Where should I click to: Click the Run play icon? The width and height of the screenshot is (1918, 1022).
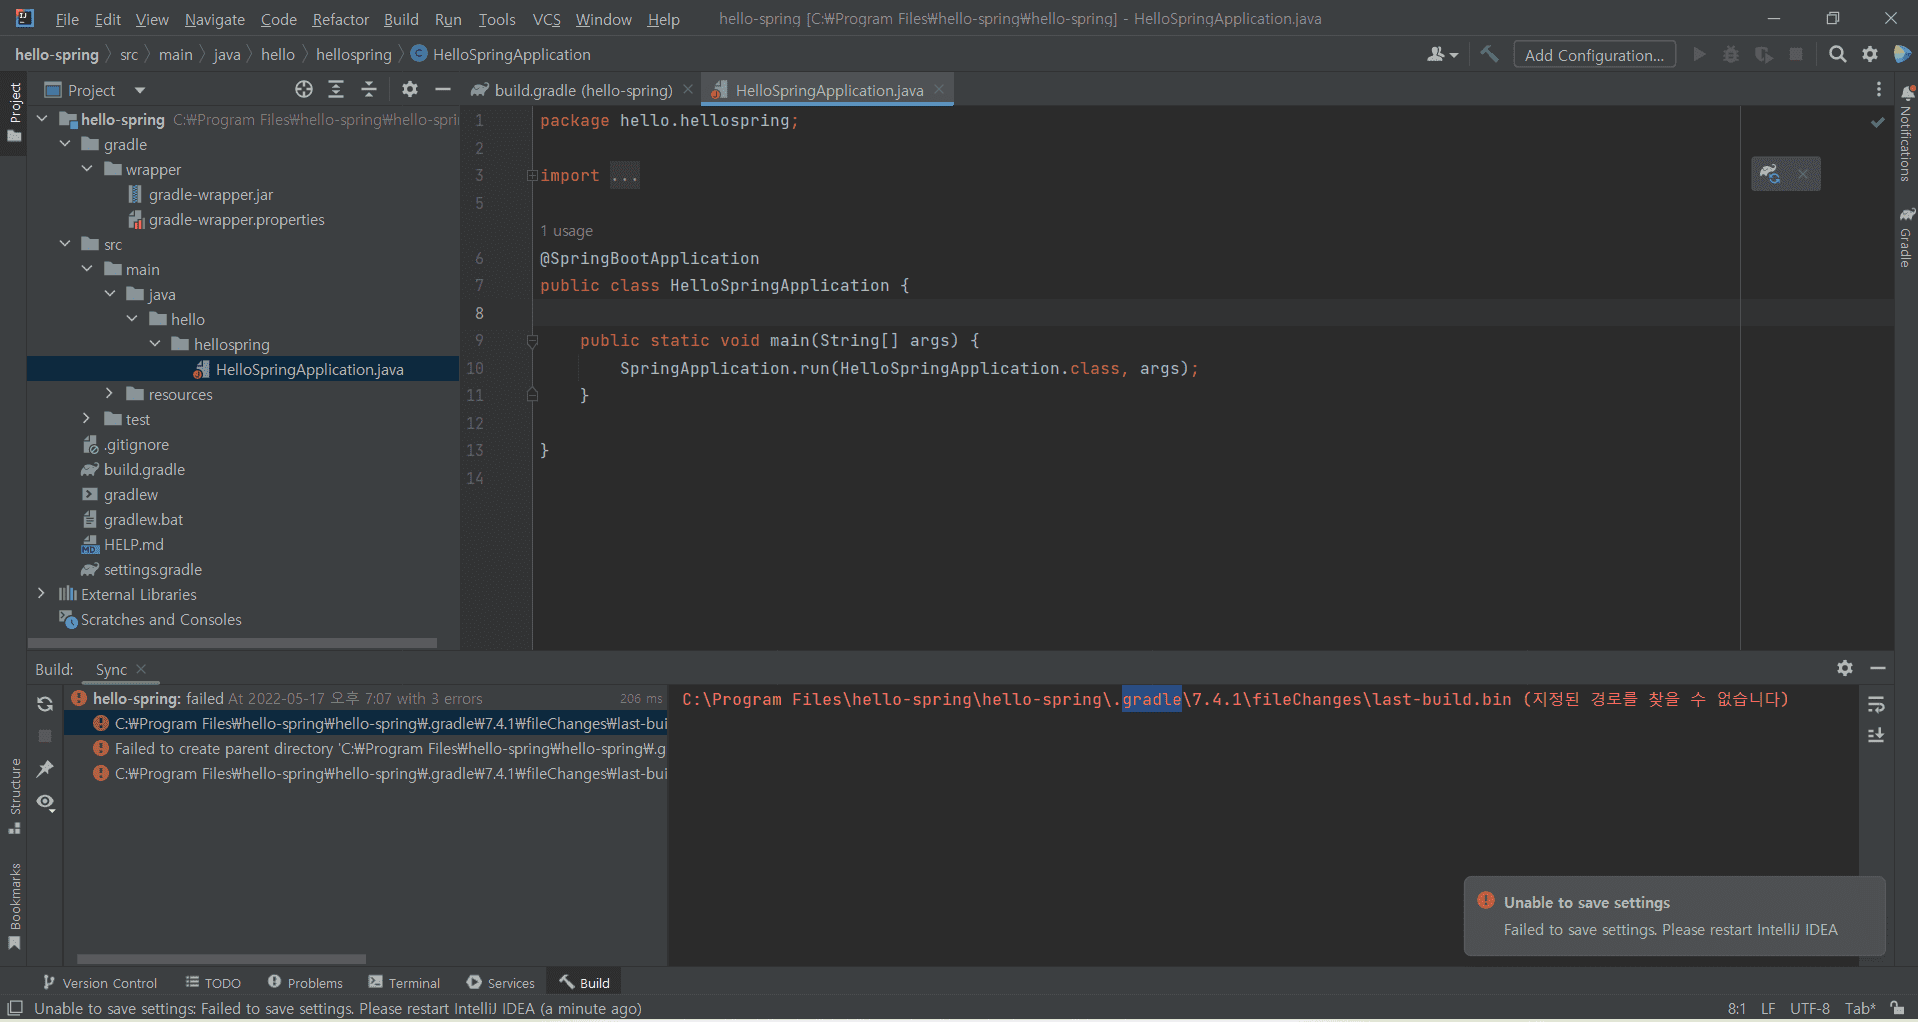[1699, 54]
